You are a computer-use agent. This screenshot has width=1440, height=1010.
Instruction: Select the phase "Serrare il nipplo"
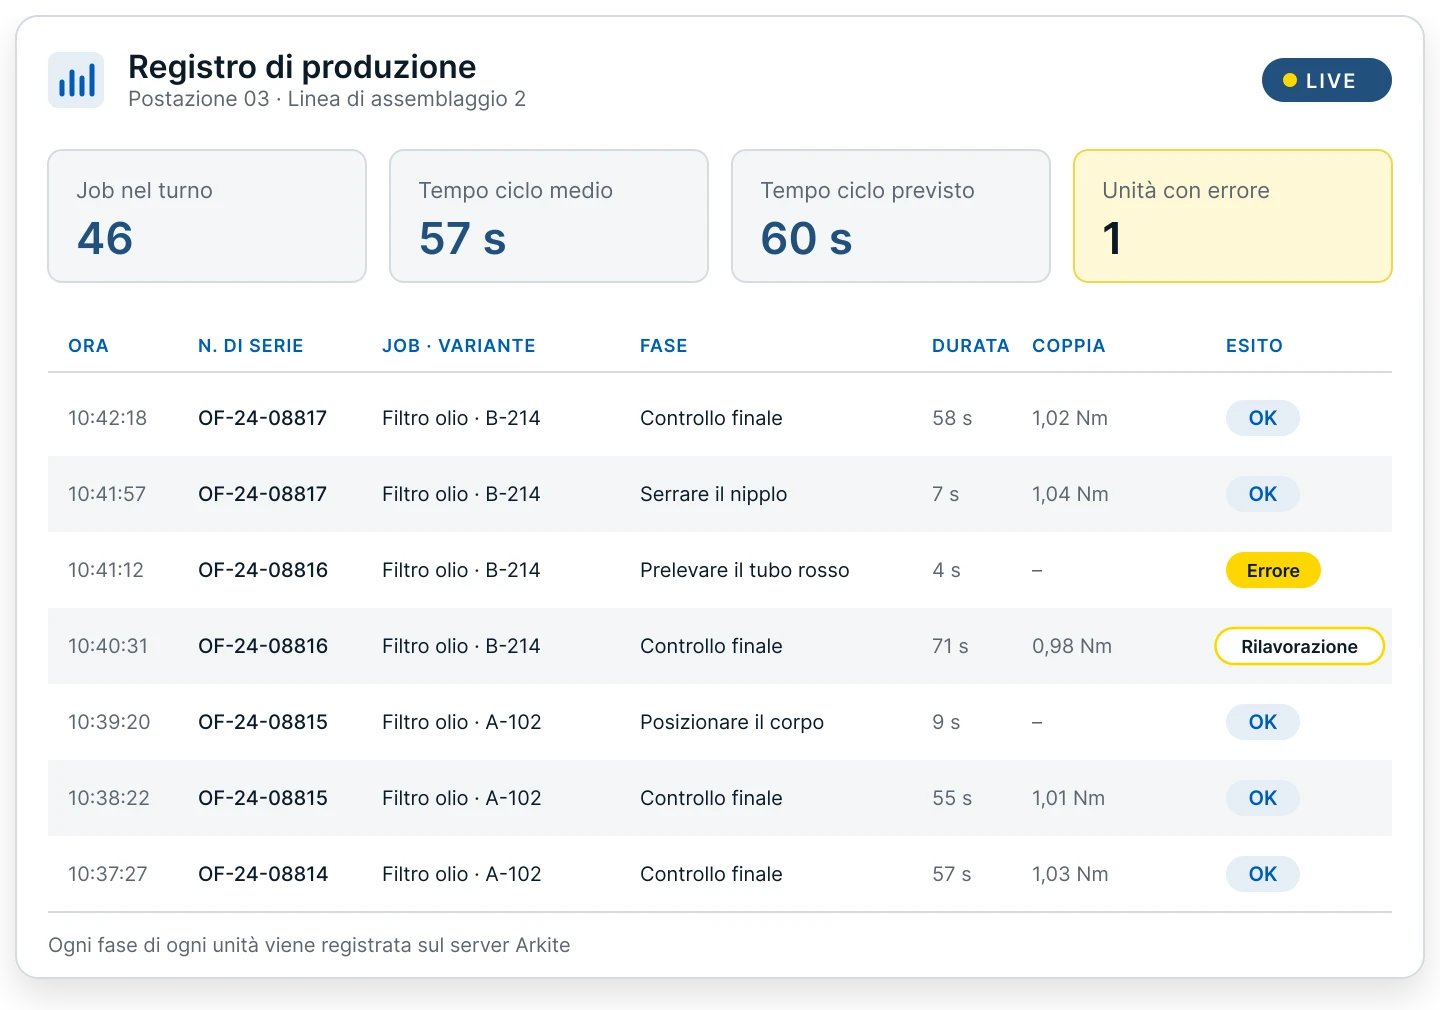coord(714,494)
